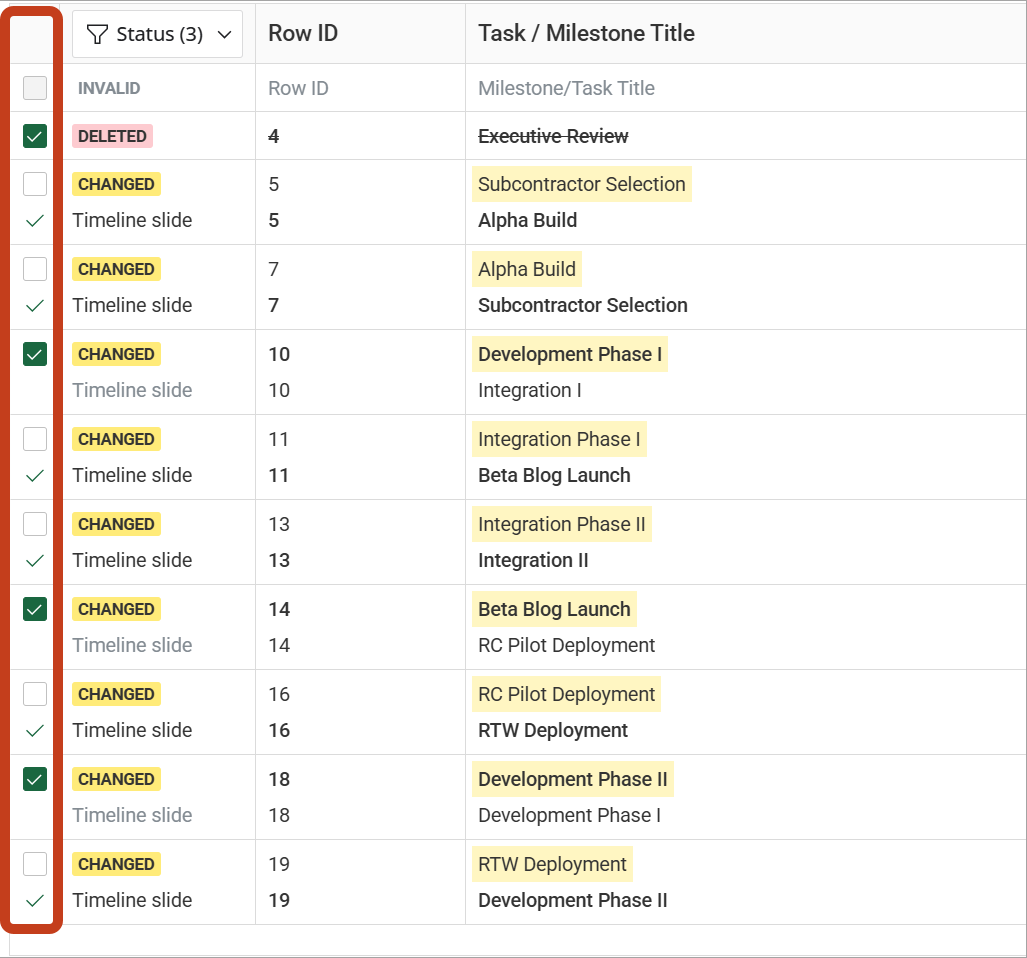
Task: Select the highlighted Development Phase I title
Action: pos(569,354)
